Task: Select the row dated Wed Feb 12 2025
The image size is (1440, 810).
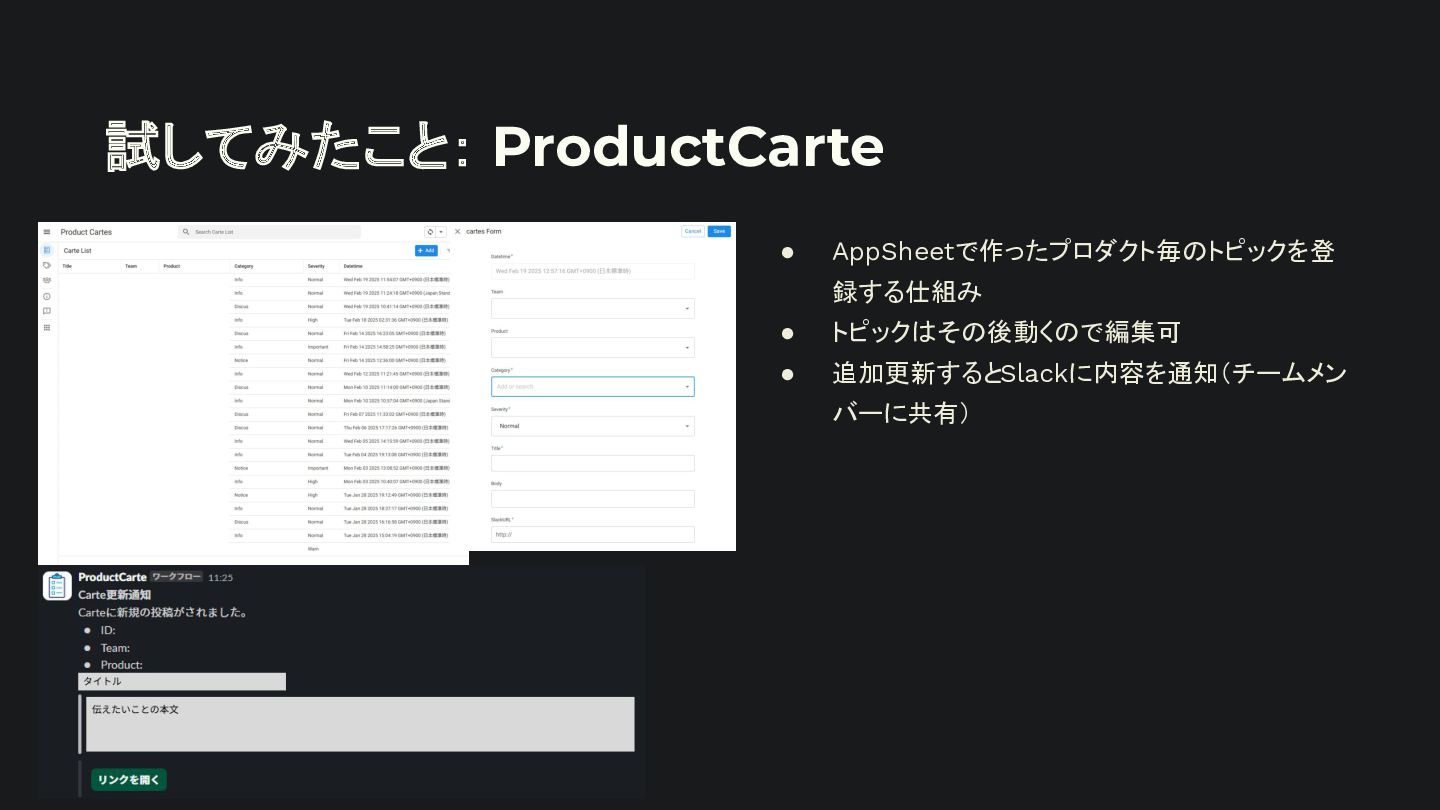Action: 254,374
